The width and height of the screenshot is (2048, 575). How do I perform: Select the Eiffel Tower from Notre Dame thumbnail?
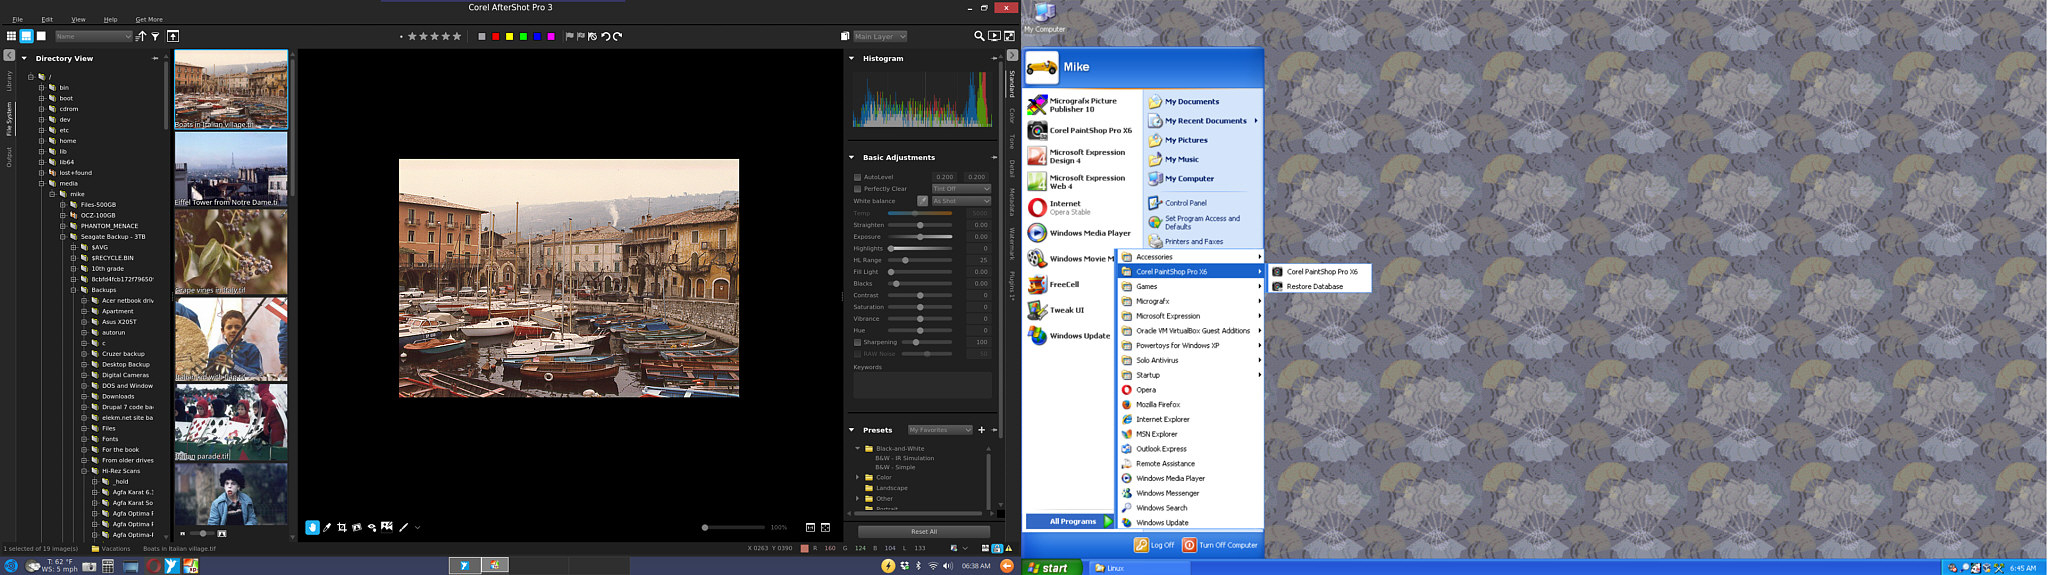(231, 170)
